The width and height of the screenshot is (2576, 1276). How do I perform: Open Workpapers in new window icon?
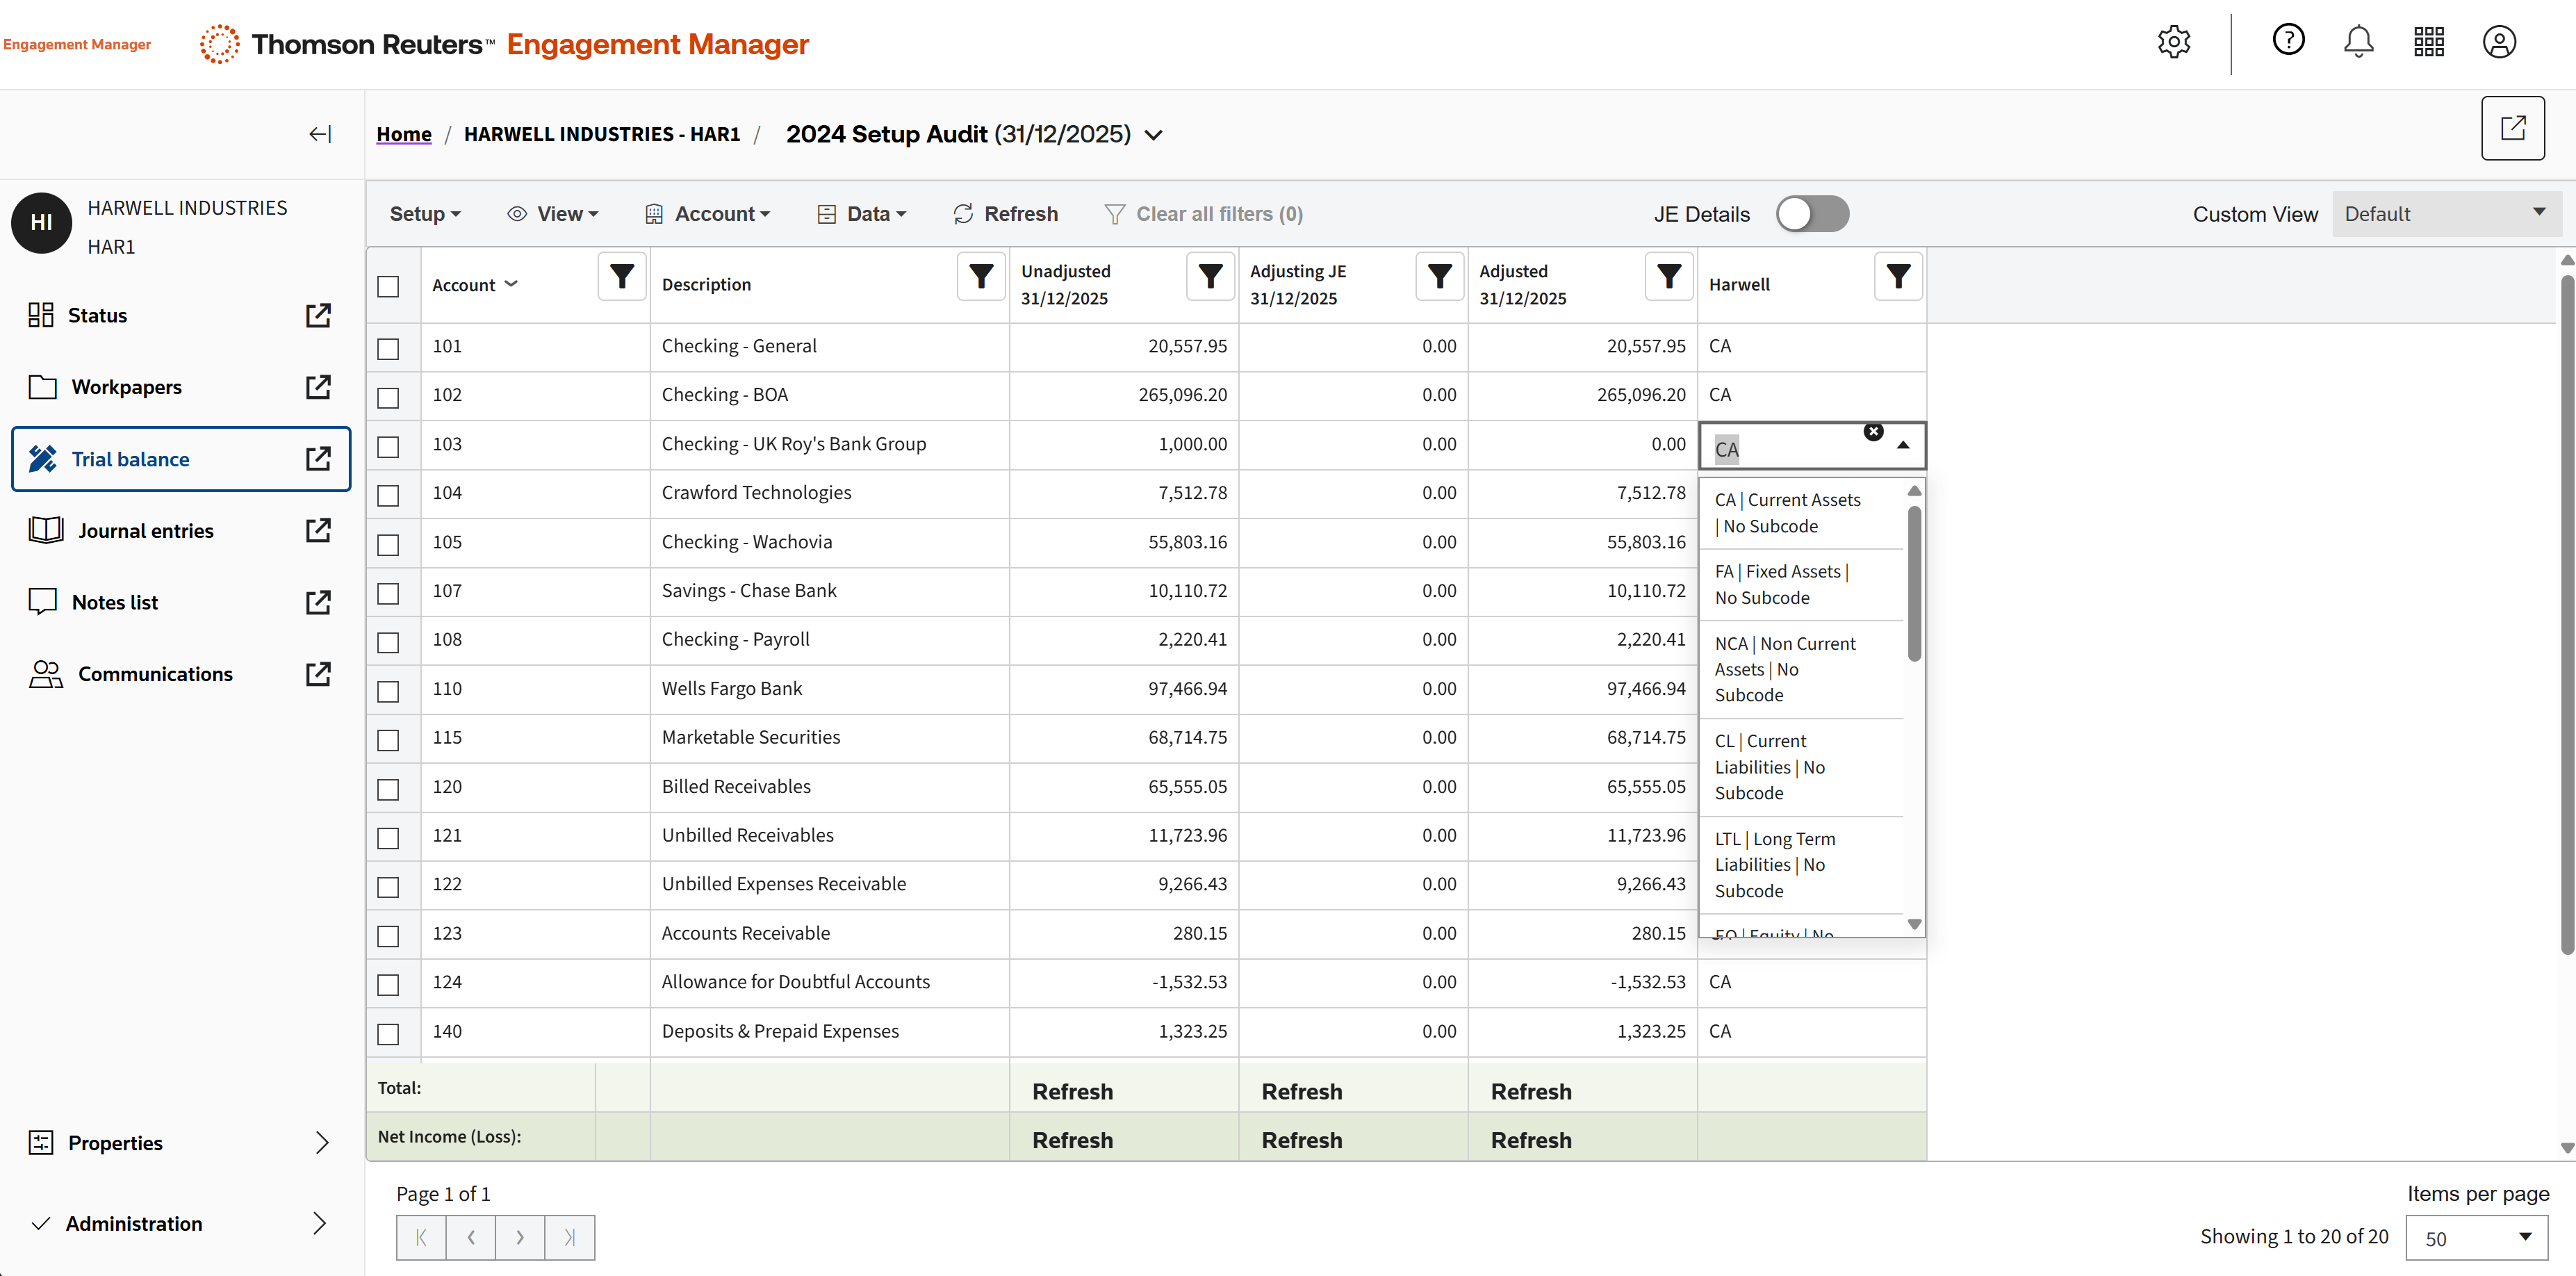click(x=318, y=387)
